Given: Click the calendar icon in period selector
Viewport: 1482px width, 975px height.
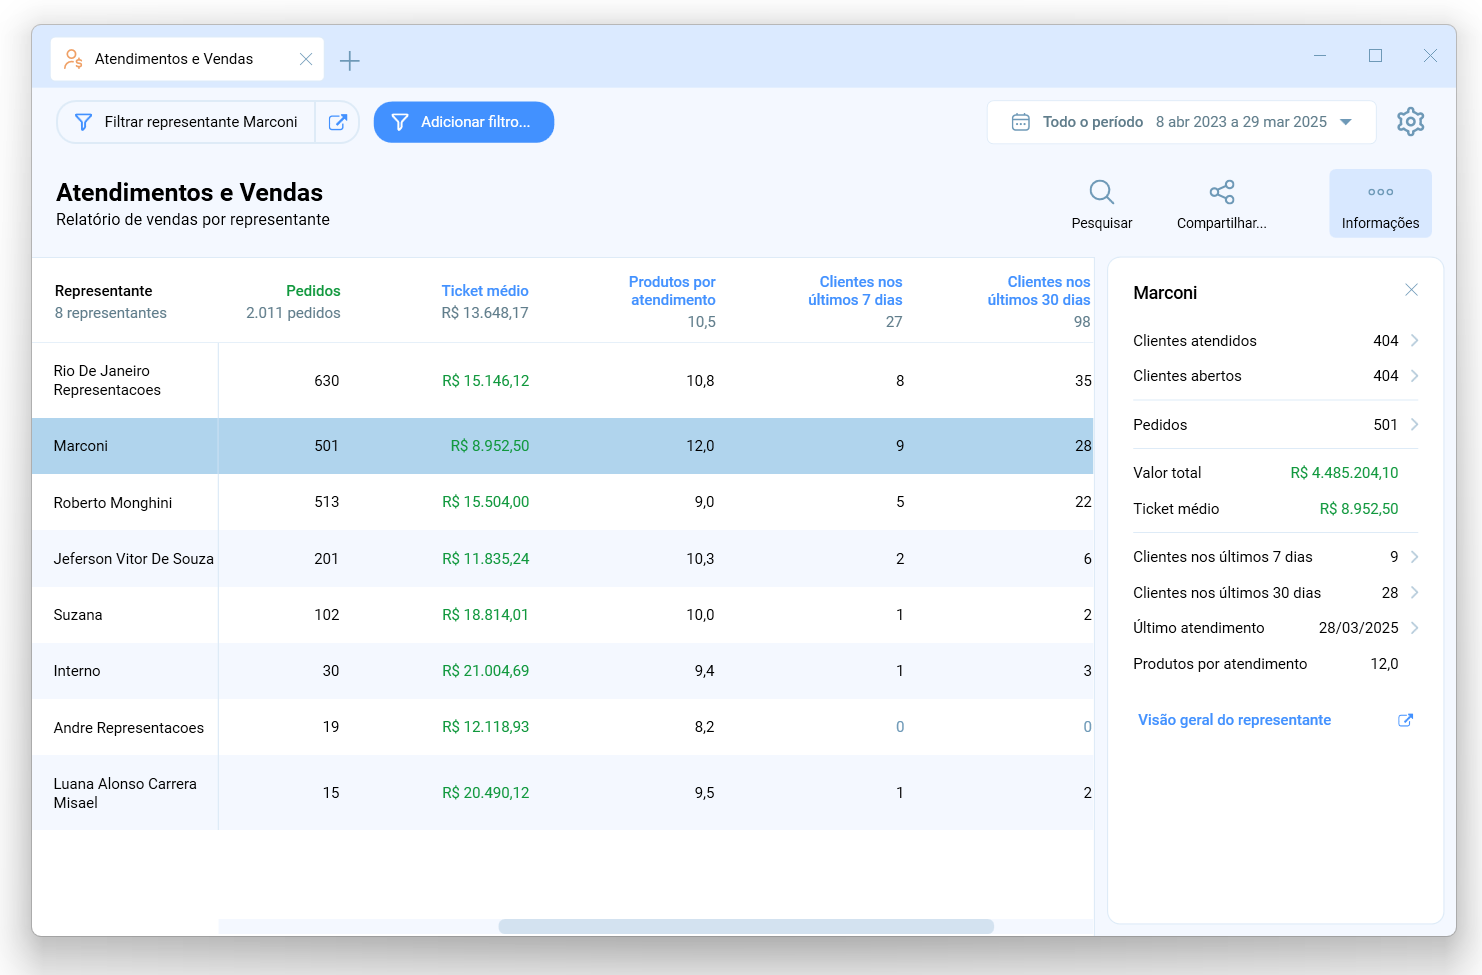Looking at the screenshot, I should coord(1021,122).
